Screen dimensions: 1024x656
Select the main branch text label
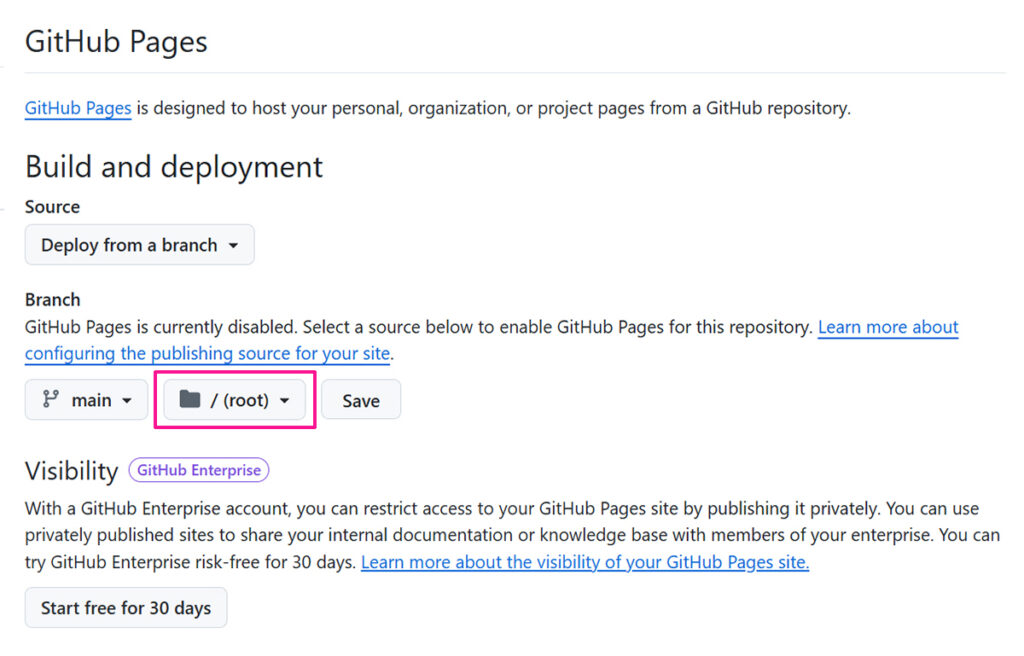click(91, 400)
